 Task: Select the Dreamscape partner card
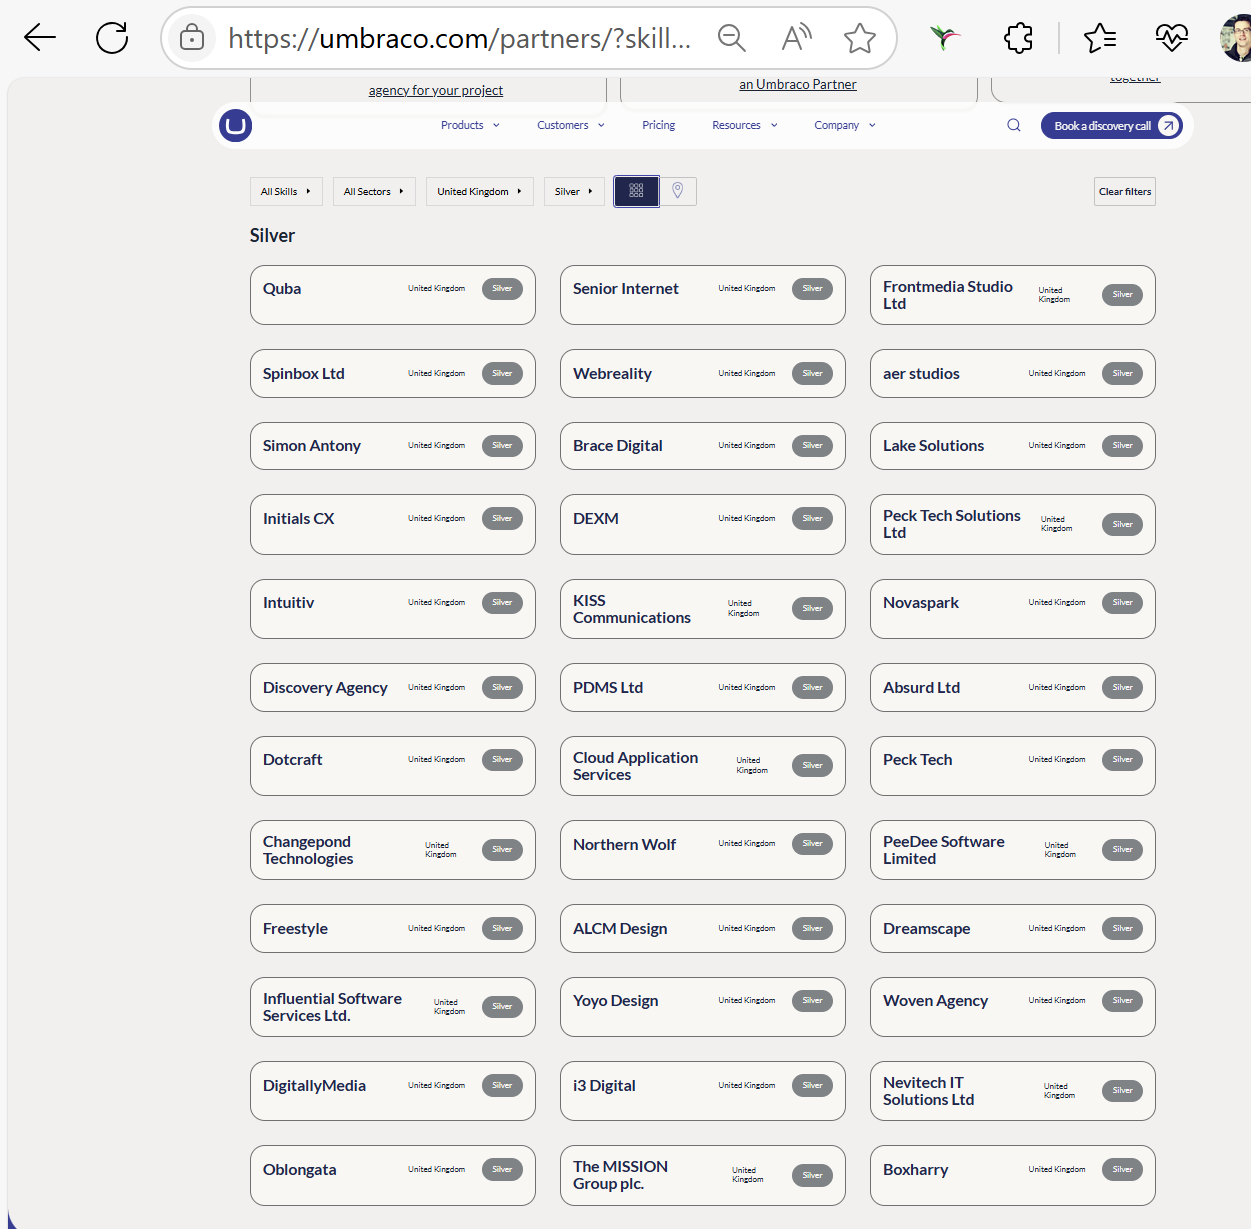[1013, 929]
